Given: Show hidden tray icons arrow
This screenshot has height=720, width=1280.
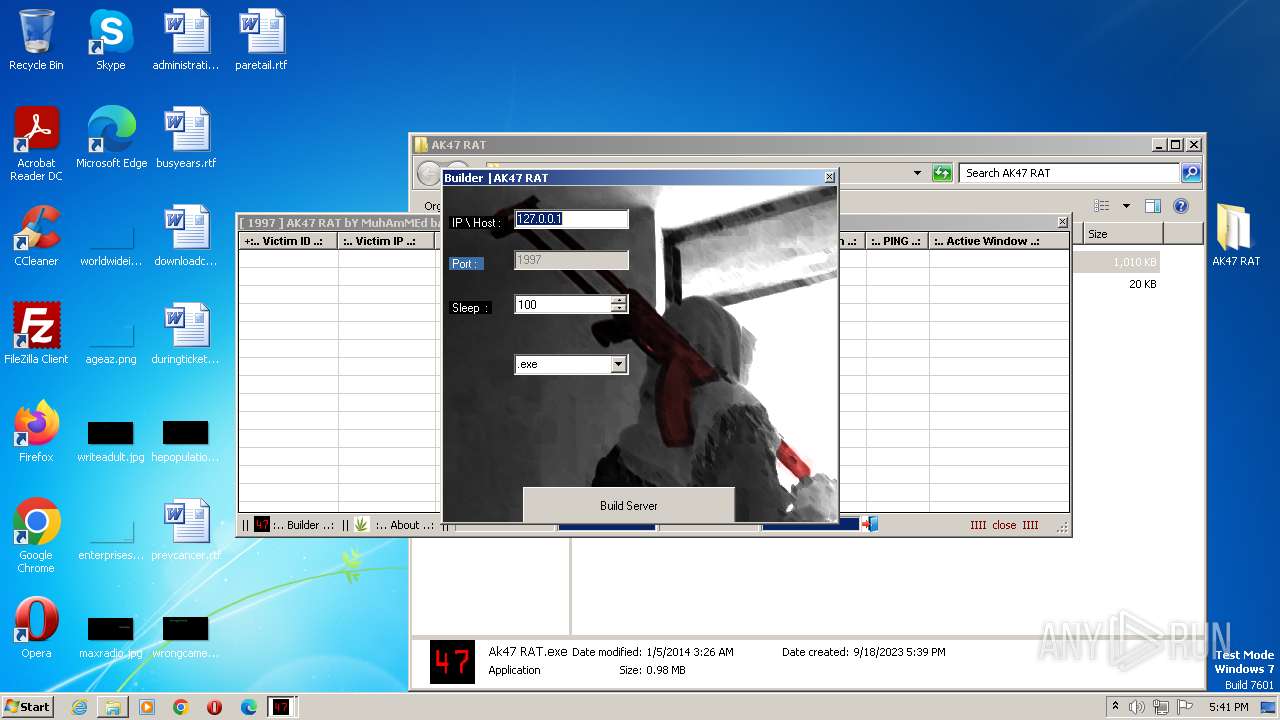Looking at the screenshot, I should pyautogui.click(x=1115, y=706).
